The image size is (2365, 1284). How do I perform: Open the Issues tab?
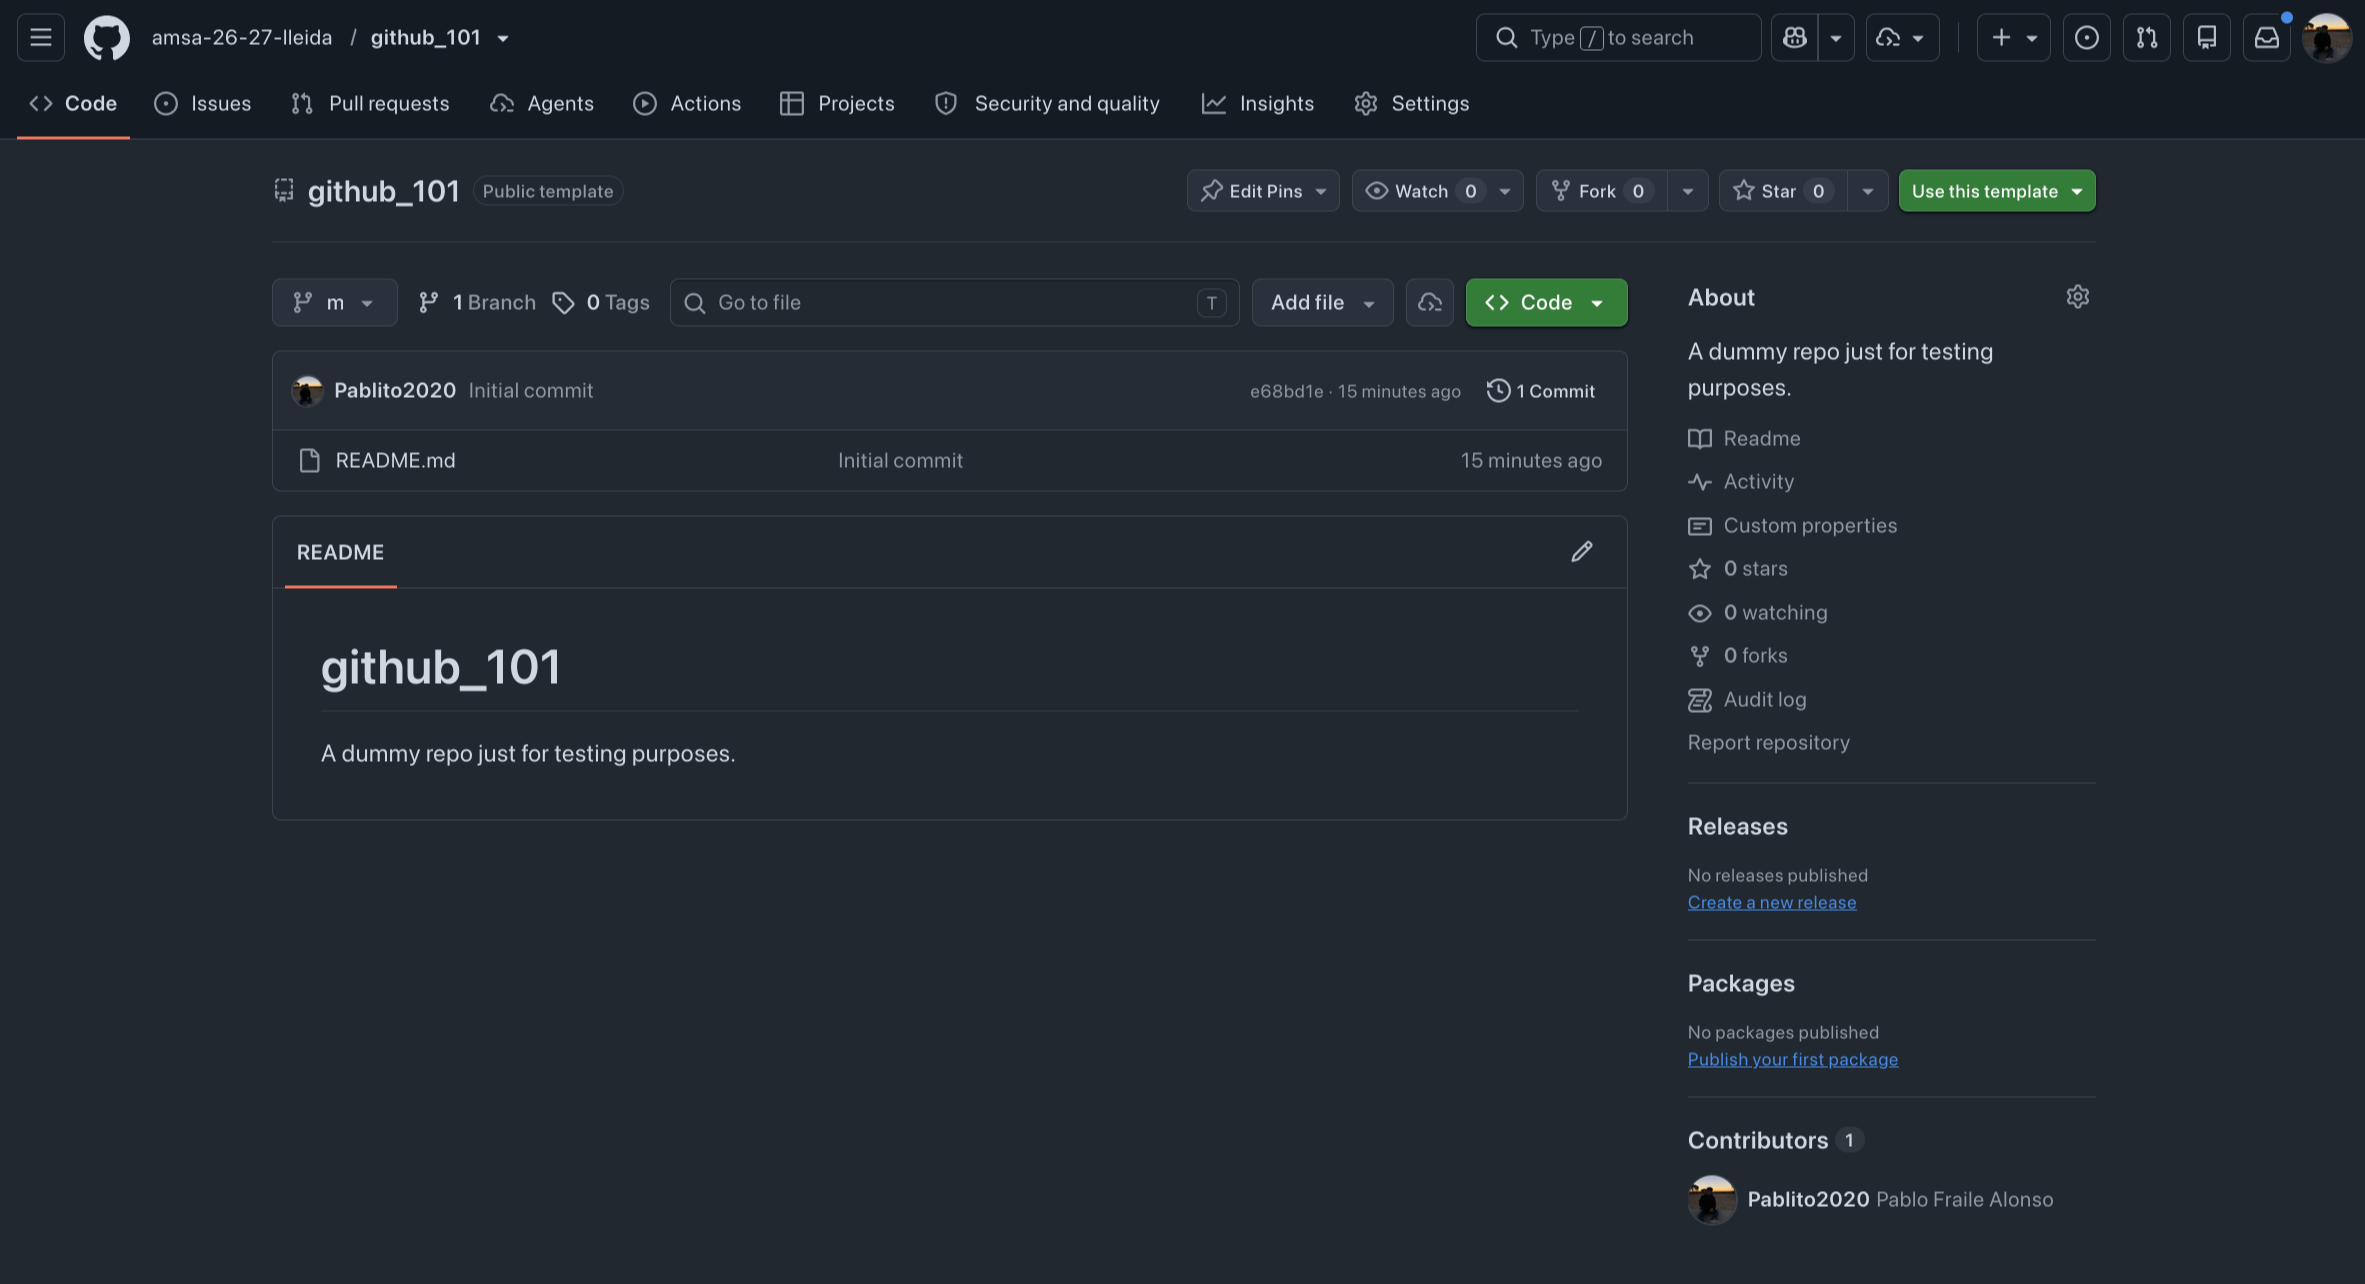[203, 104]
